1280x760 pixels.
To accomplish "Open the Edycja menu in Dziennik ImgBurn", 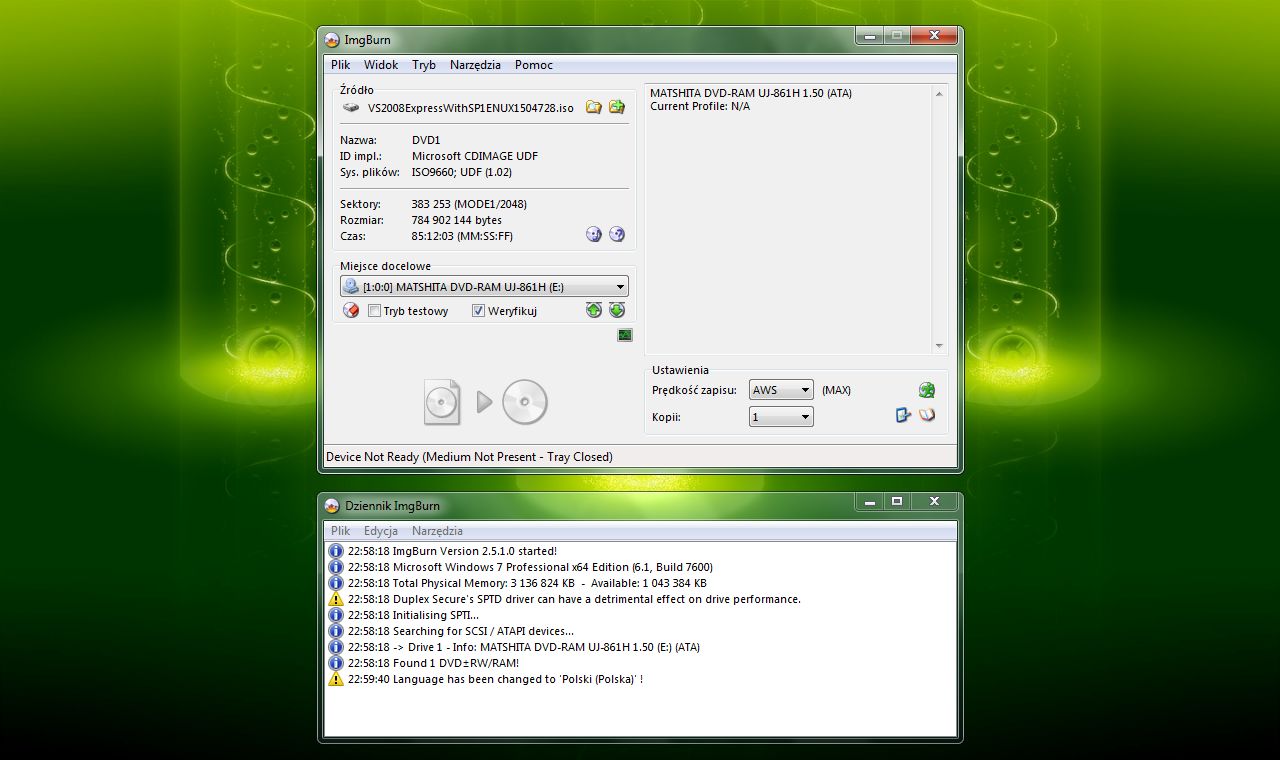I will [x=381, y=531].
